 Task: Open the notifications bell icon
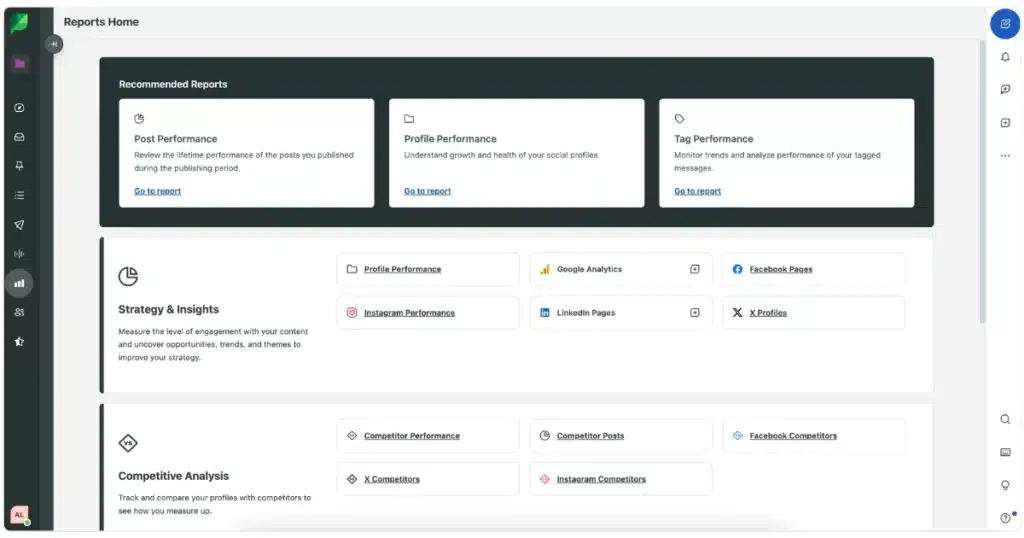pos(1005,57)
